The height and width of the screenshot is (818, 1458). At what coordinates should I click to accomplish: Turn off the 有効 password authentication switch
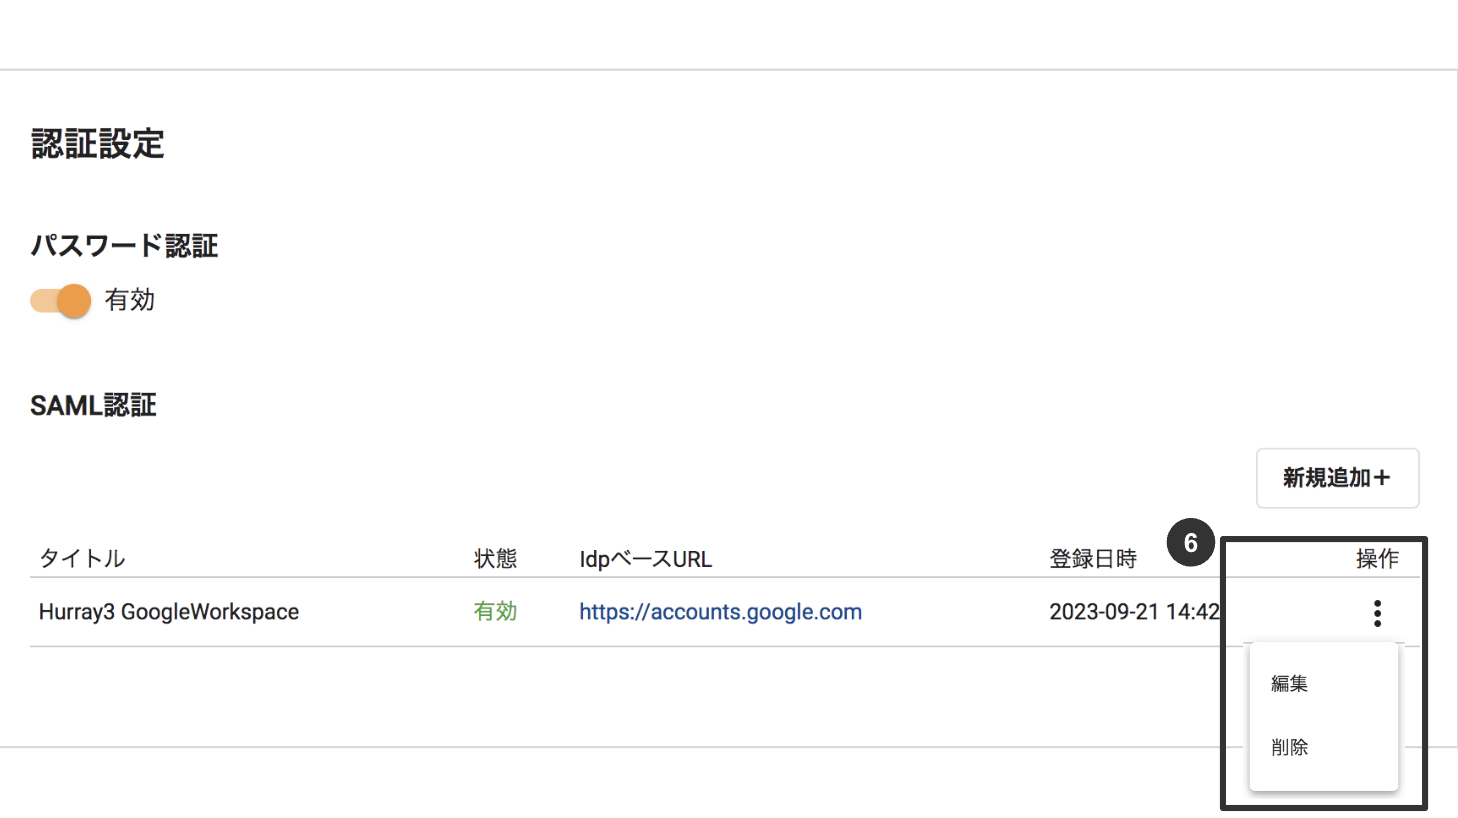59,300
